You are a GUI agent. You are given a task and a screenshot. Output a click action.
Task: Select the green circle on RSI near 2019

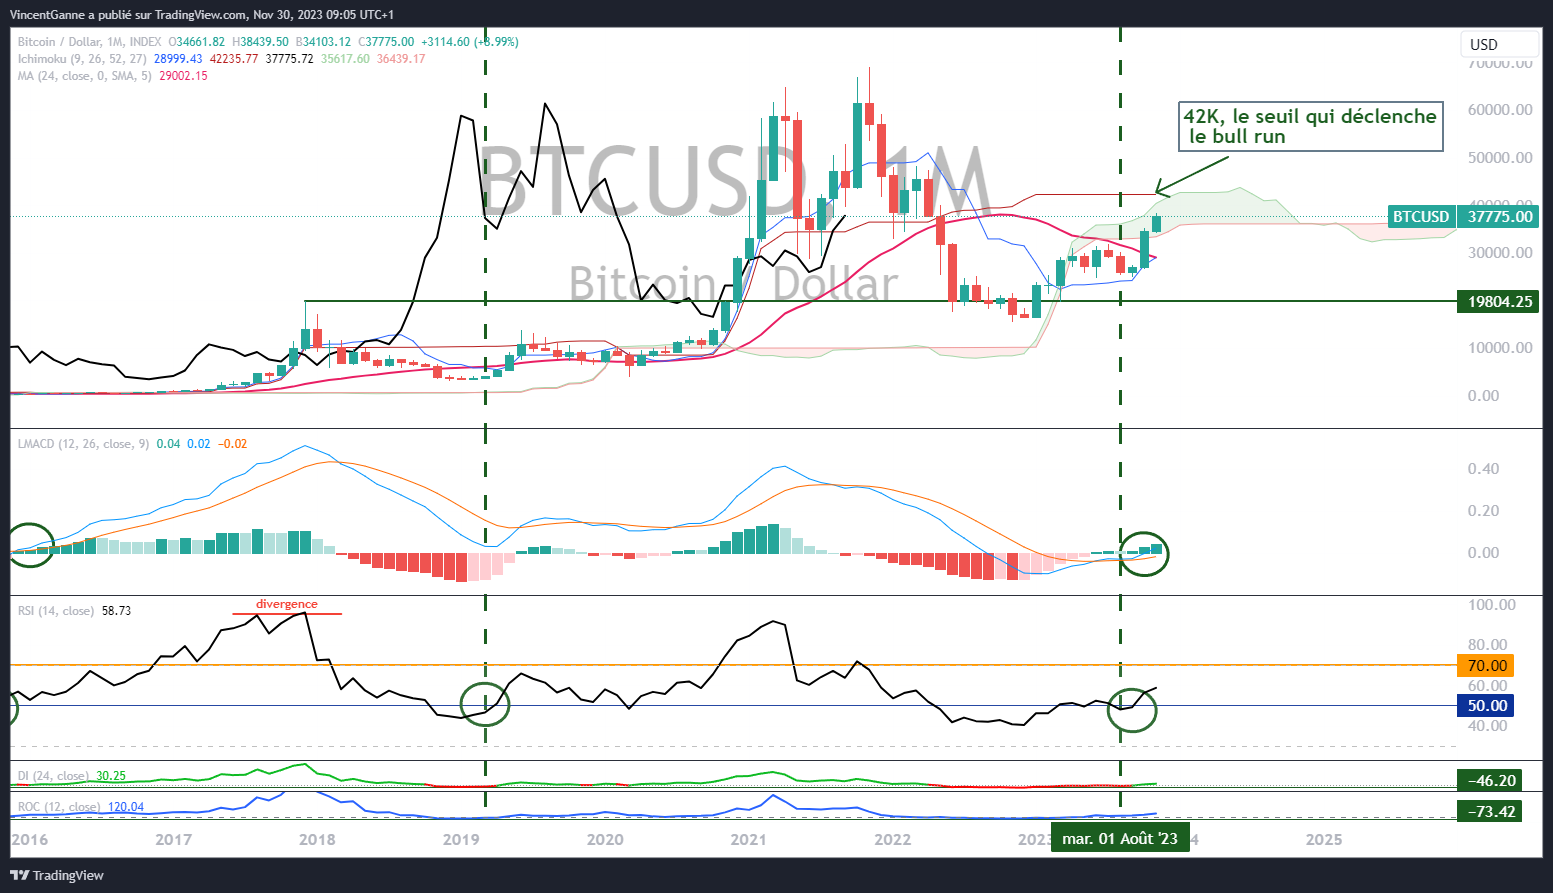coord(485,704)
